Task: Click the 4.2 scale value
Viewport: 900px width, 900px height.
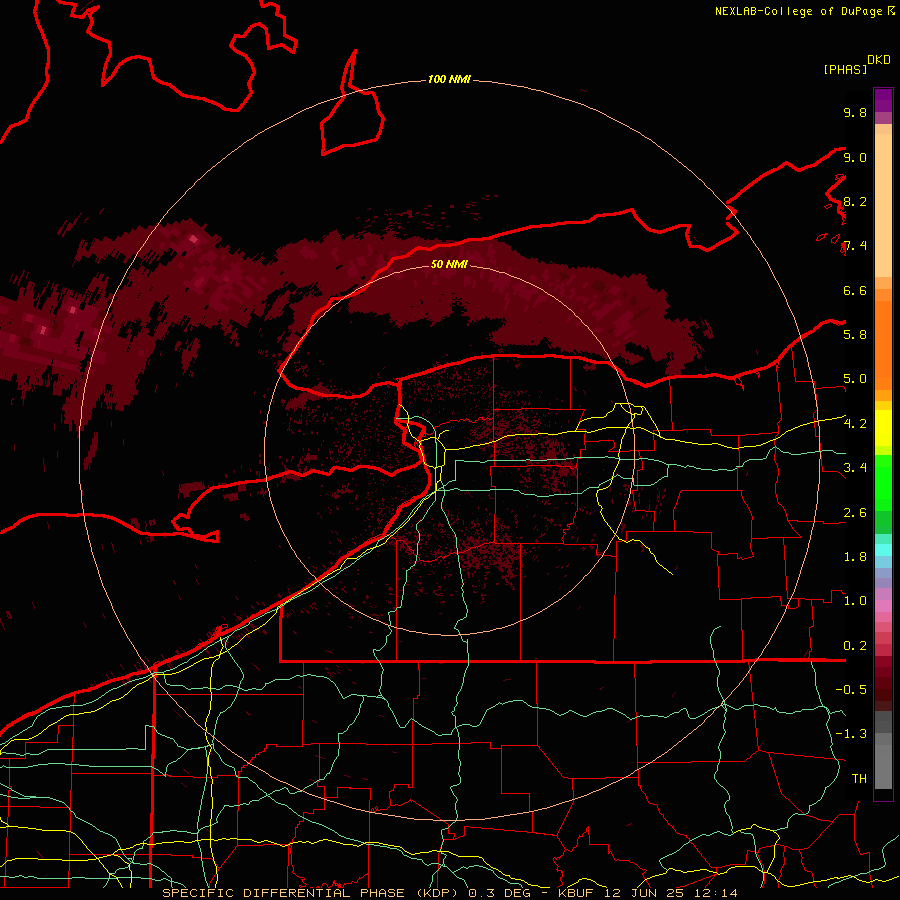Action: click(x=855, y=424)
